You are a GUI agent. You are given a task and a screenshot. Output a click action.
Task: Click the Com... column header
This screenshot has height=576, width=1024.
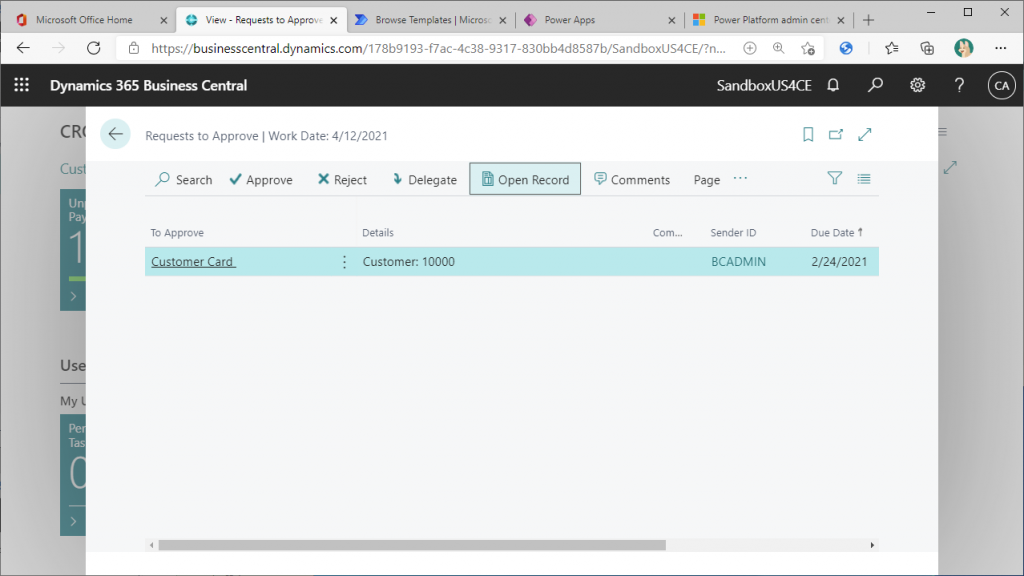point(667,232)
